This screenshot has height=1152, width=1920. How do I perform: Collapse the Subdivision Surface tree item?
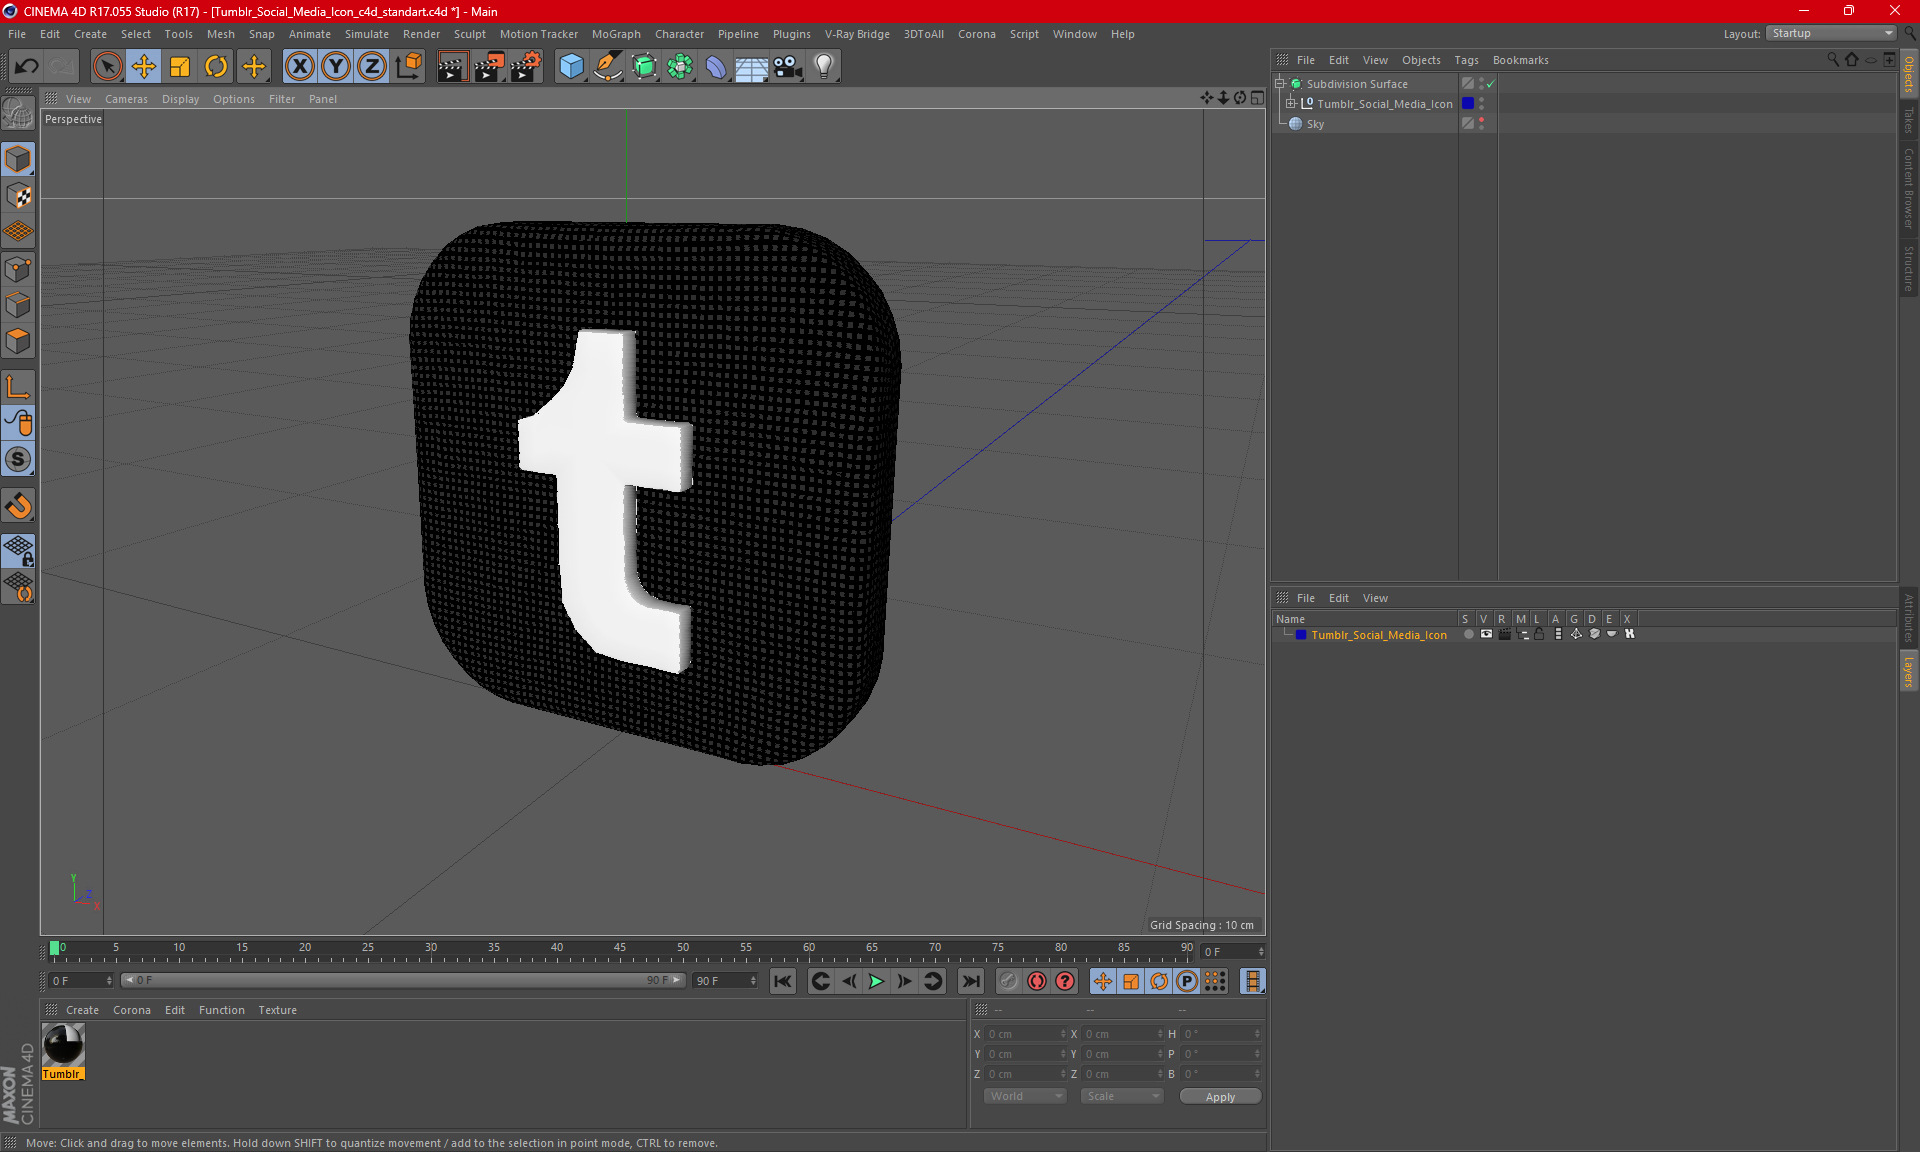[1280, 84]
